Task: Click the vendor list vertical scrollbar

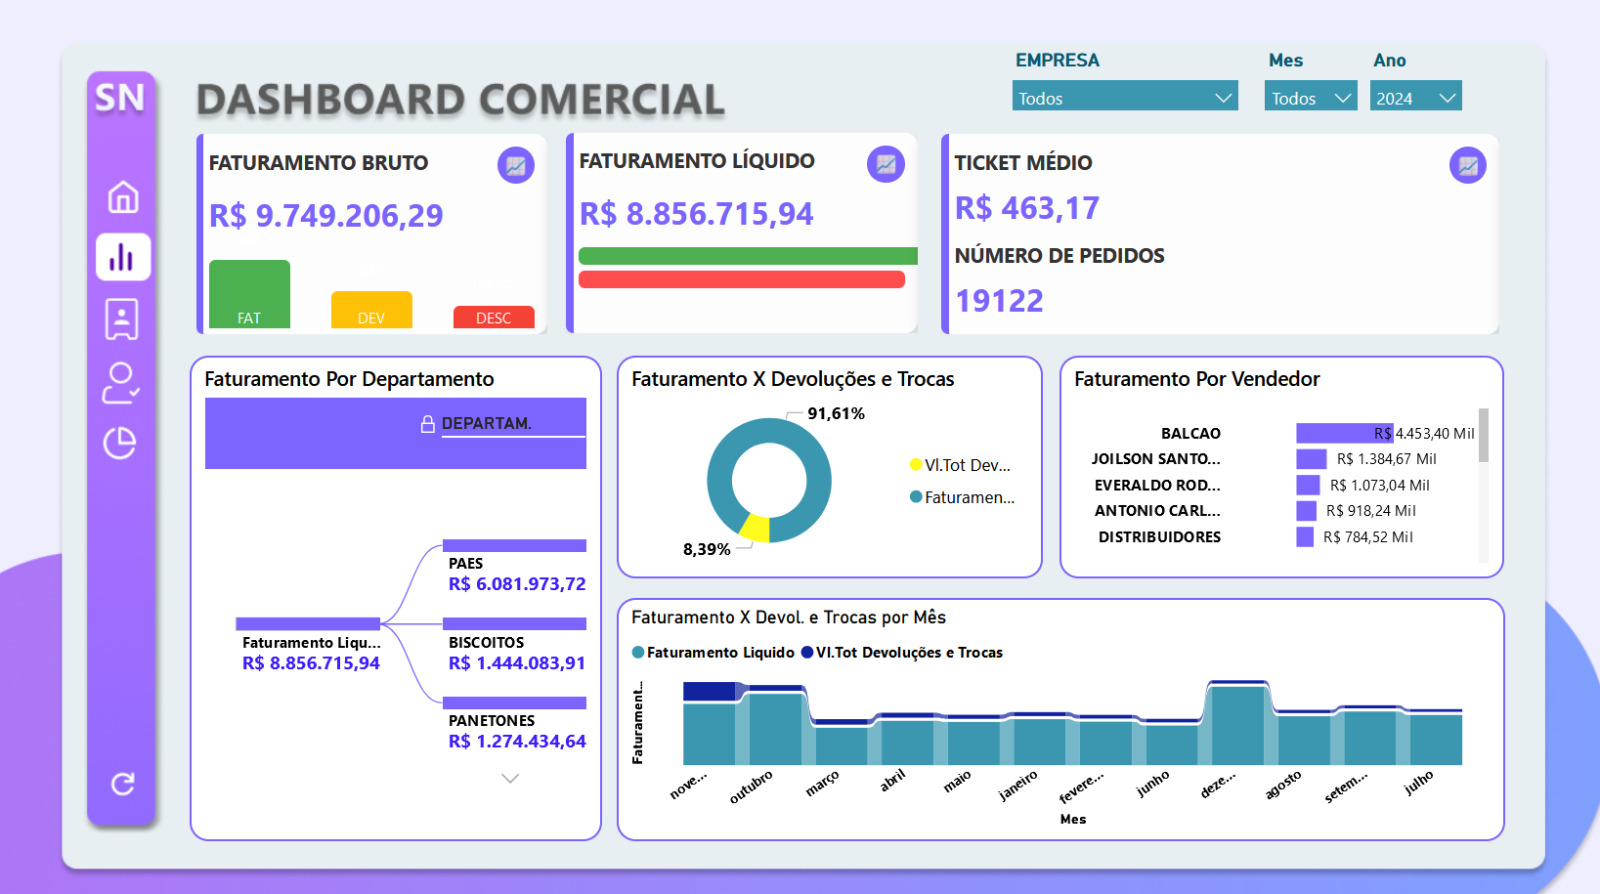Action: pos(1483,436)
